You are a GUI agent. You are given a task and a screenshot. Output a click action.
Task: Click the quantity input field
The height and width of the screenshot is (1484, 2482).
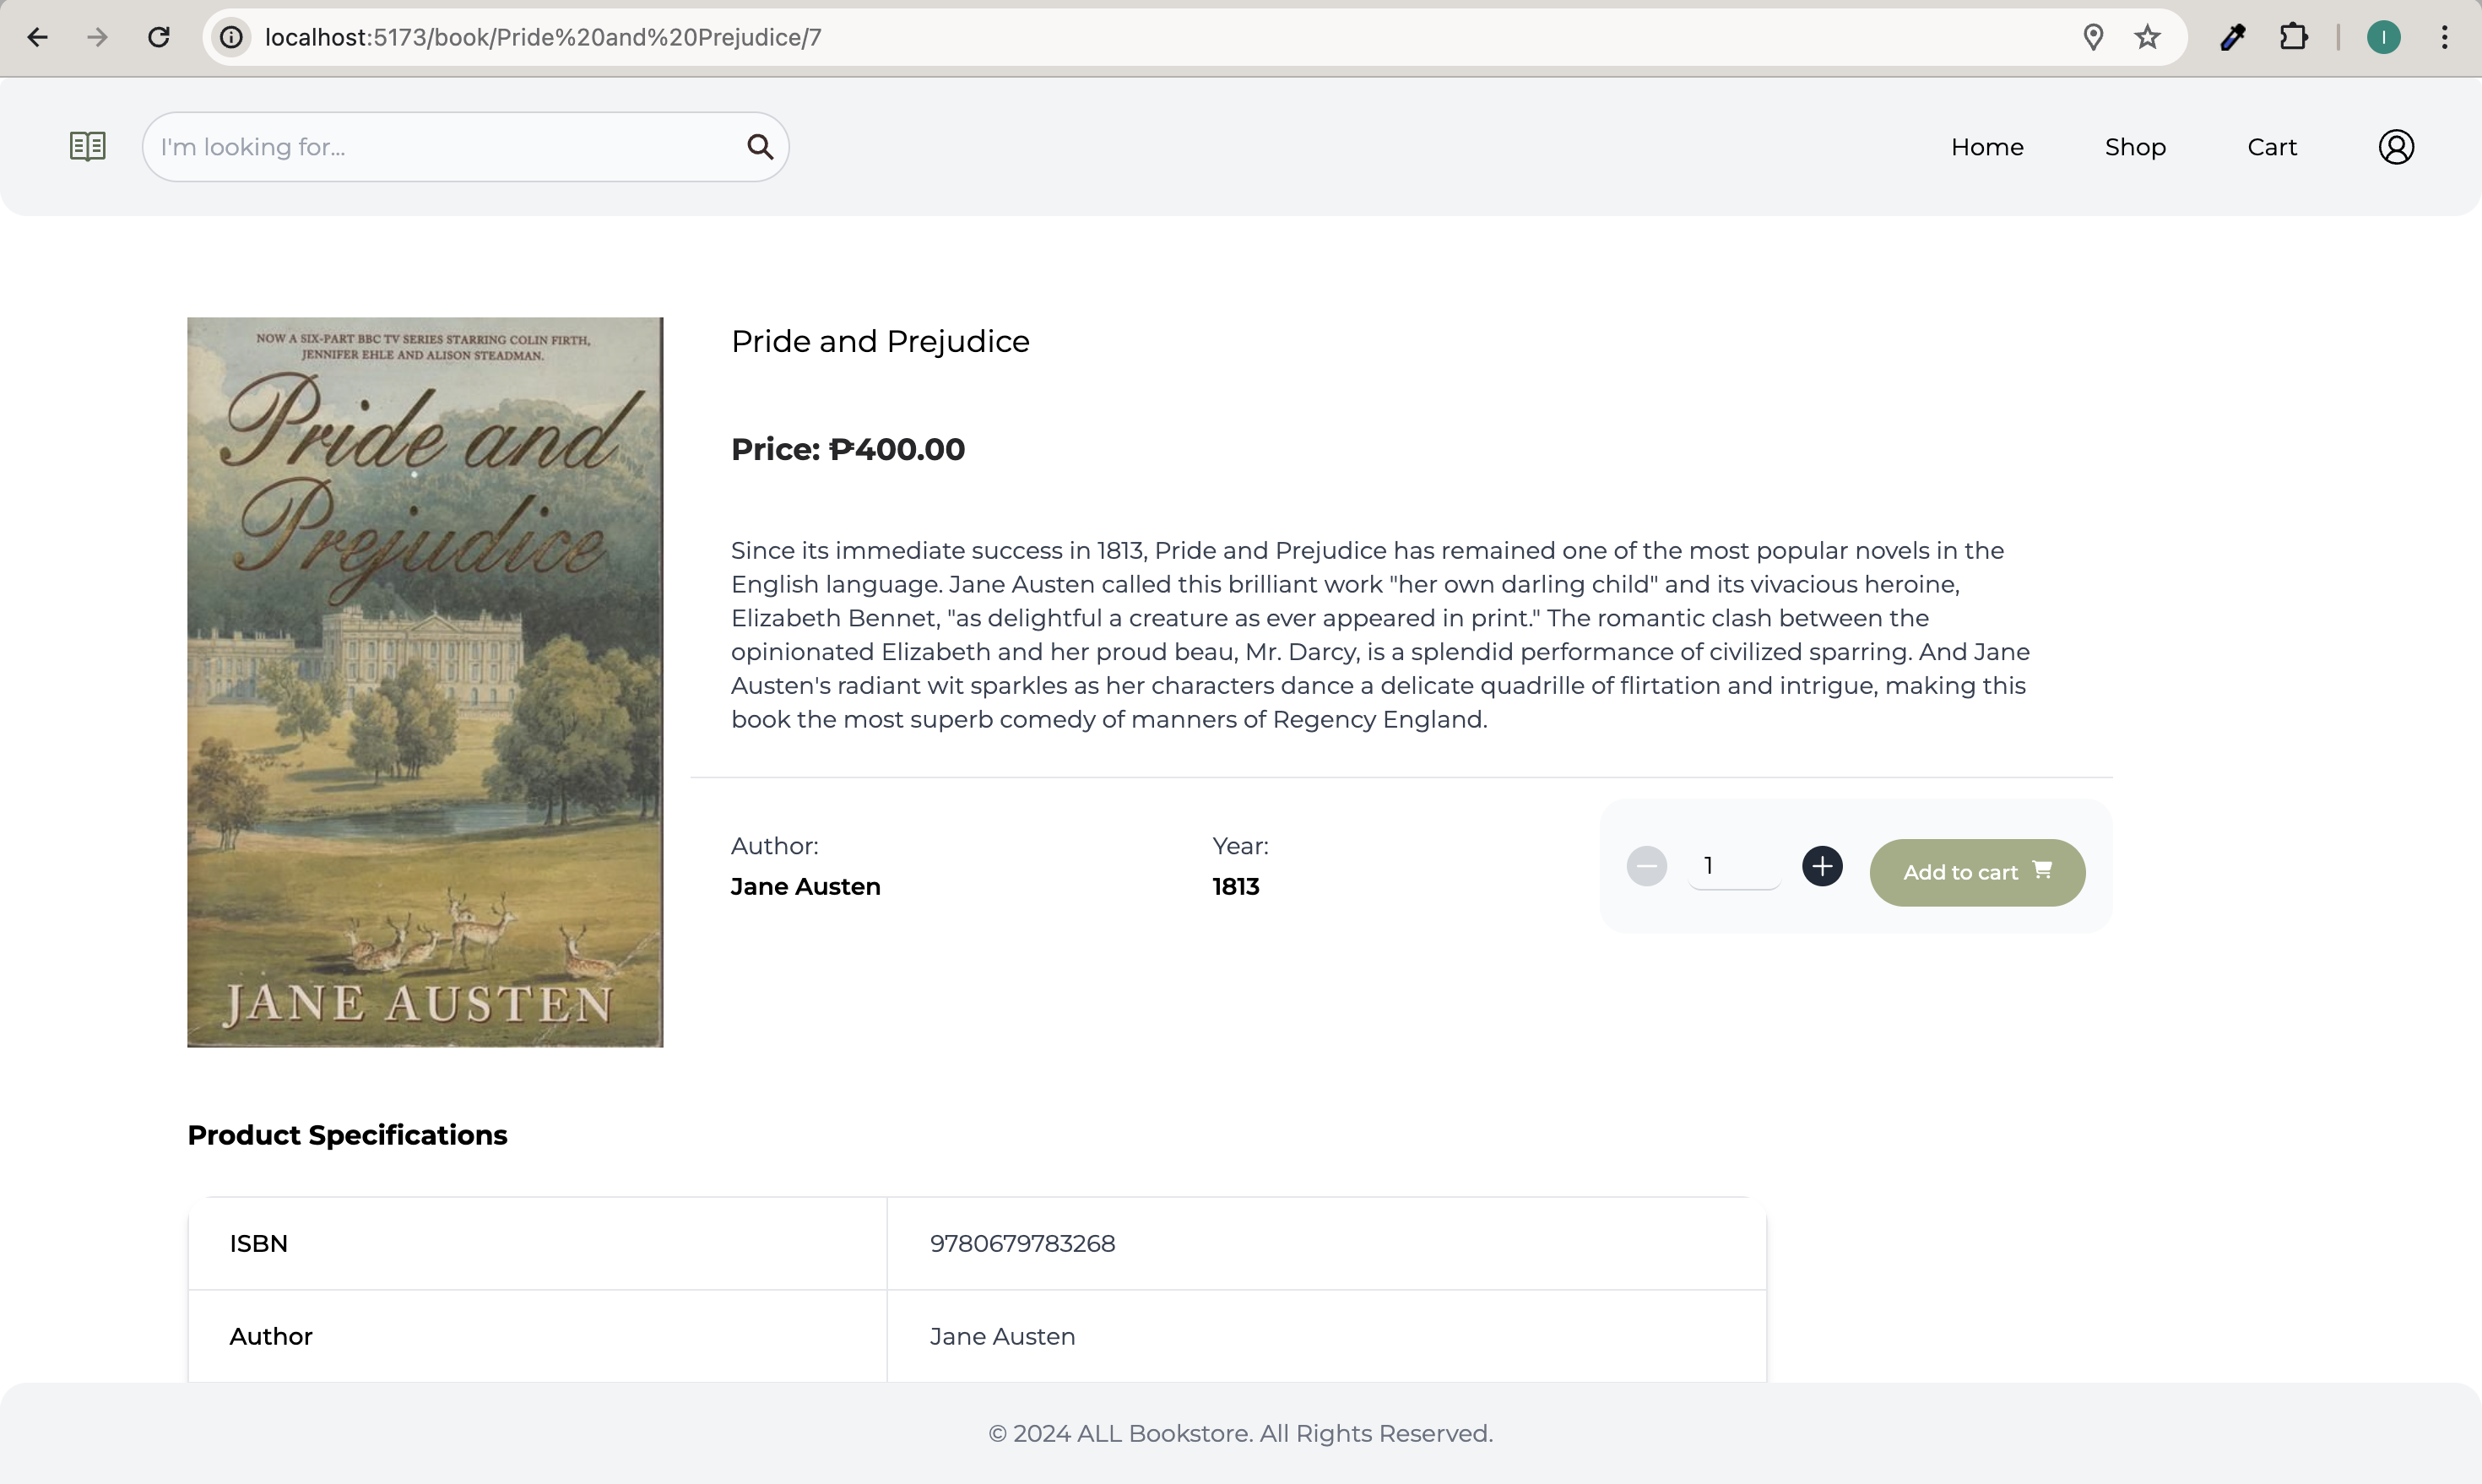[1734, 866]
